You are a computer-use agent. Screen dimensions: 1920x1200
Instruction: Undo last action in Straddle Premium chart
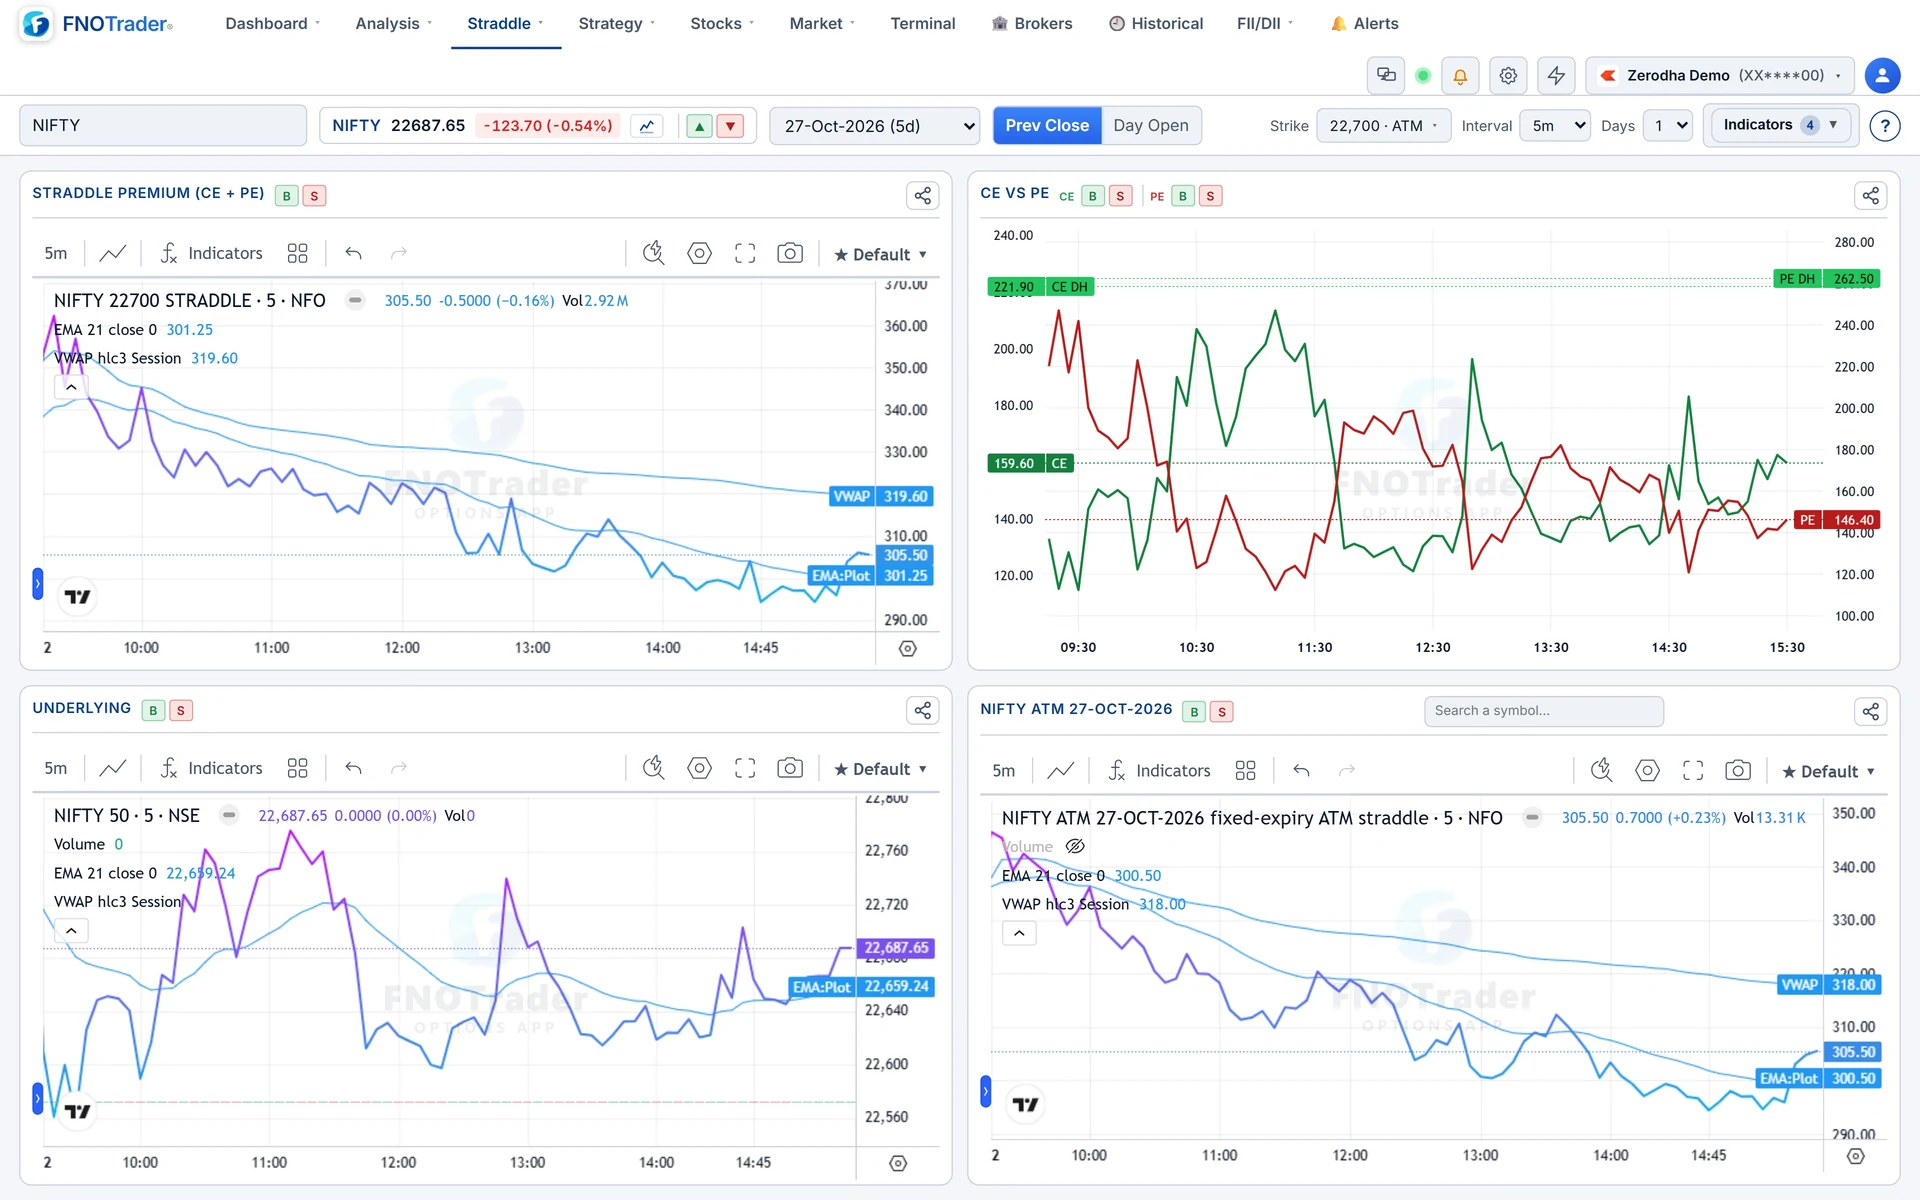pyautogui.click(x=353, y=253)
